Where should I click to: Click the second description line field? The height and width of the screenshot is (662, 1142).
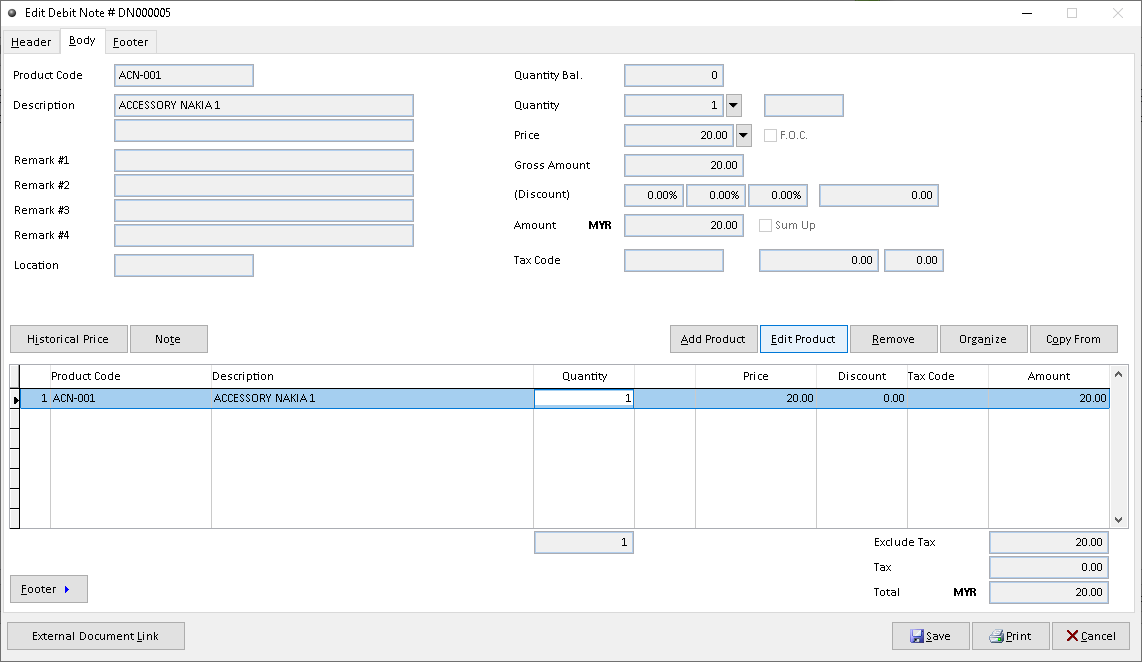(x=264, y=130)
